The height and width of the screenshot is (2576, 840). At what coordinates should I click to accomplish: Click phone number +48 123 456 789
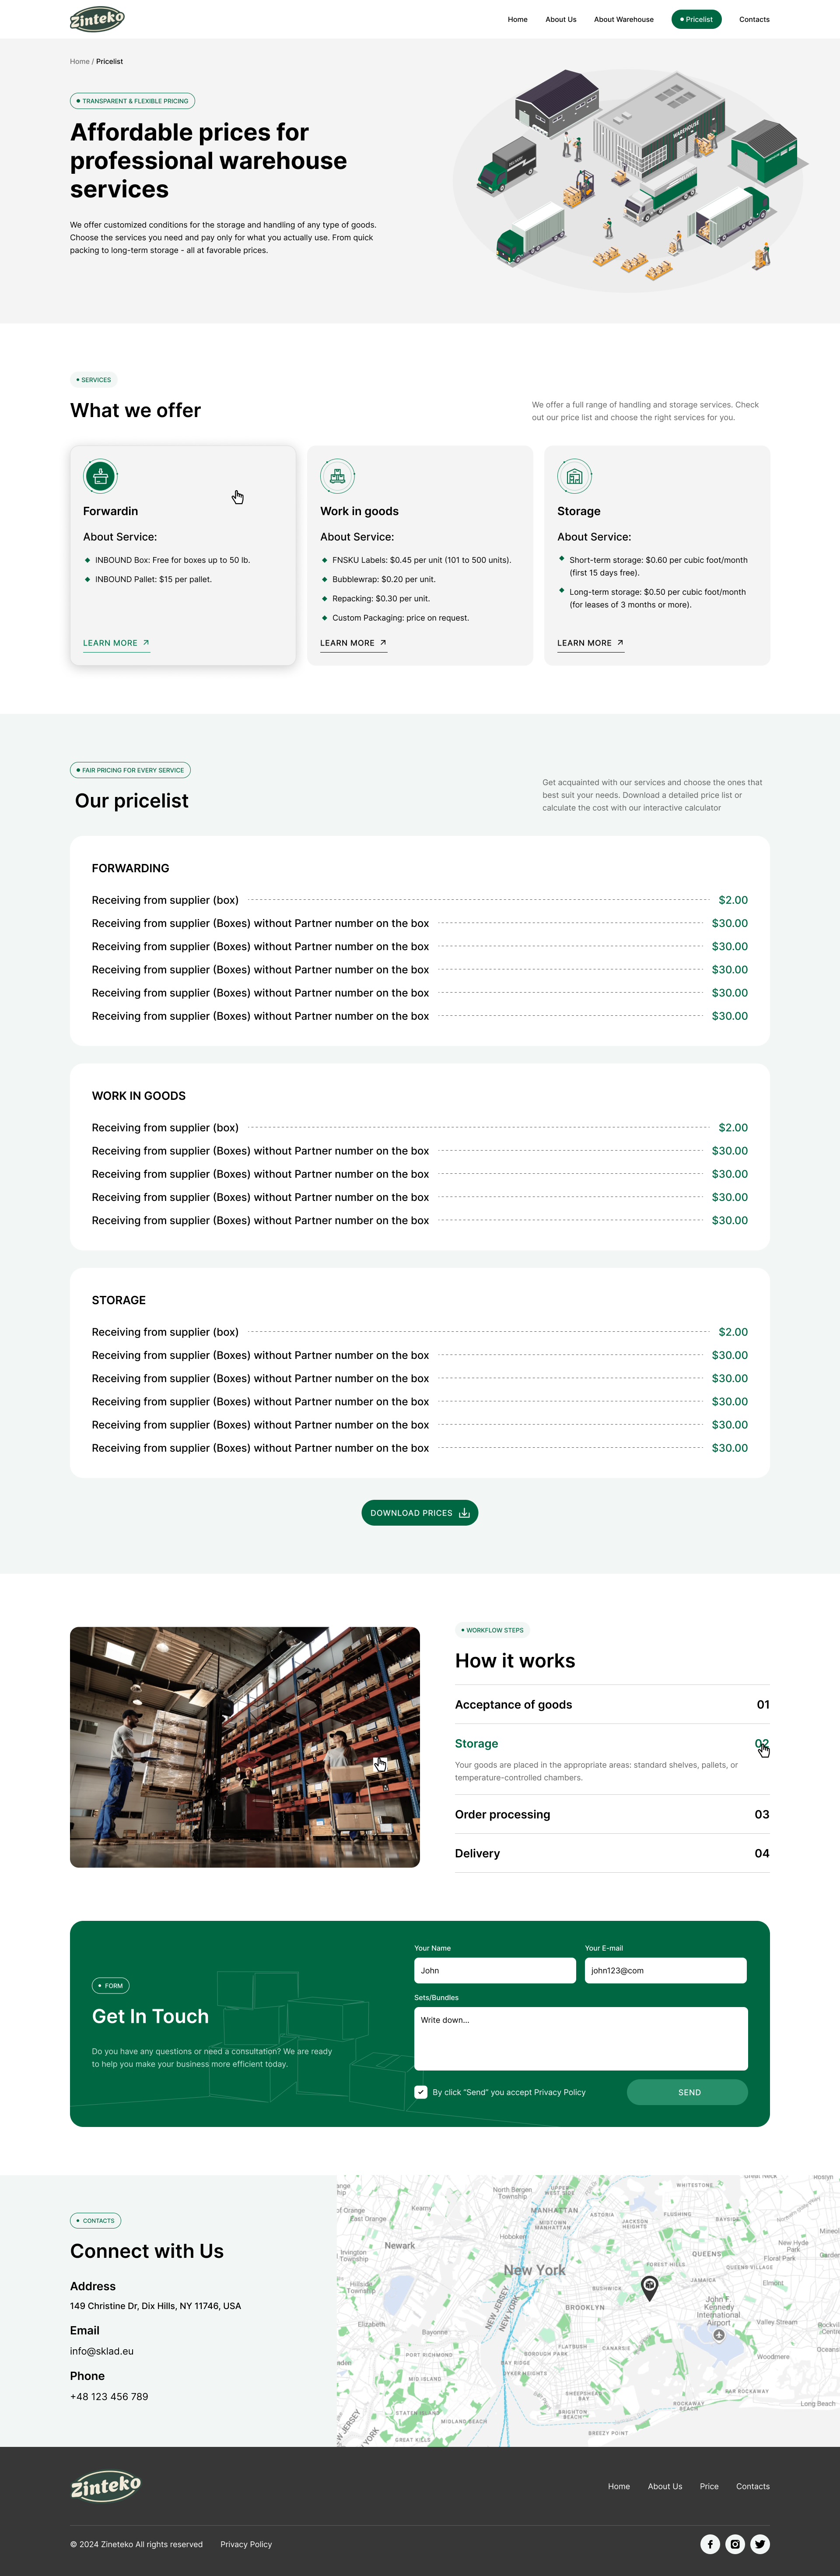[109, 2396]
